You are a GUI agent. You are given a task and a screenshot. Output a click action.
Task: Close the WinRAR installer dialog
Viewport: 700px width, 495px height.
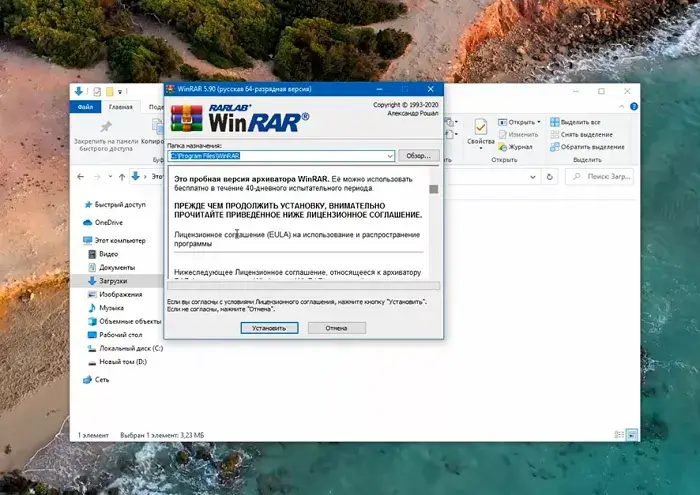[x=430, y=89]
